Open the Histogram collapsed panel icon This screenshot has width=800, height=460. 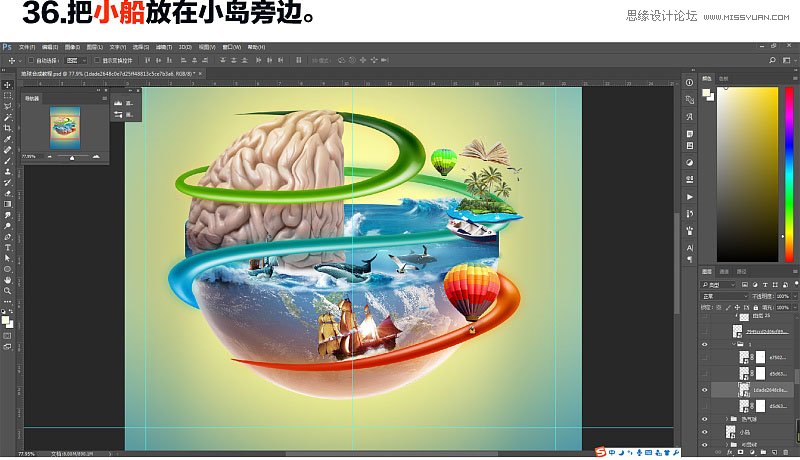pyautogui.click(x=118, y=104)
